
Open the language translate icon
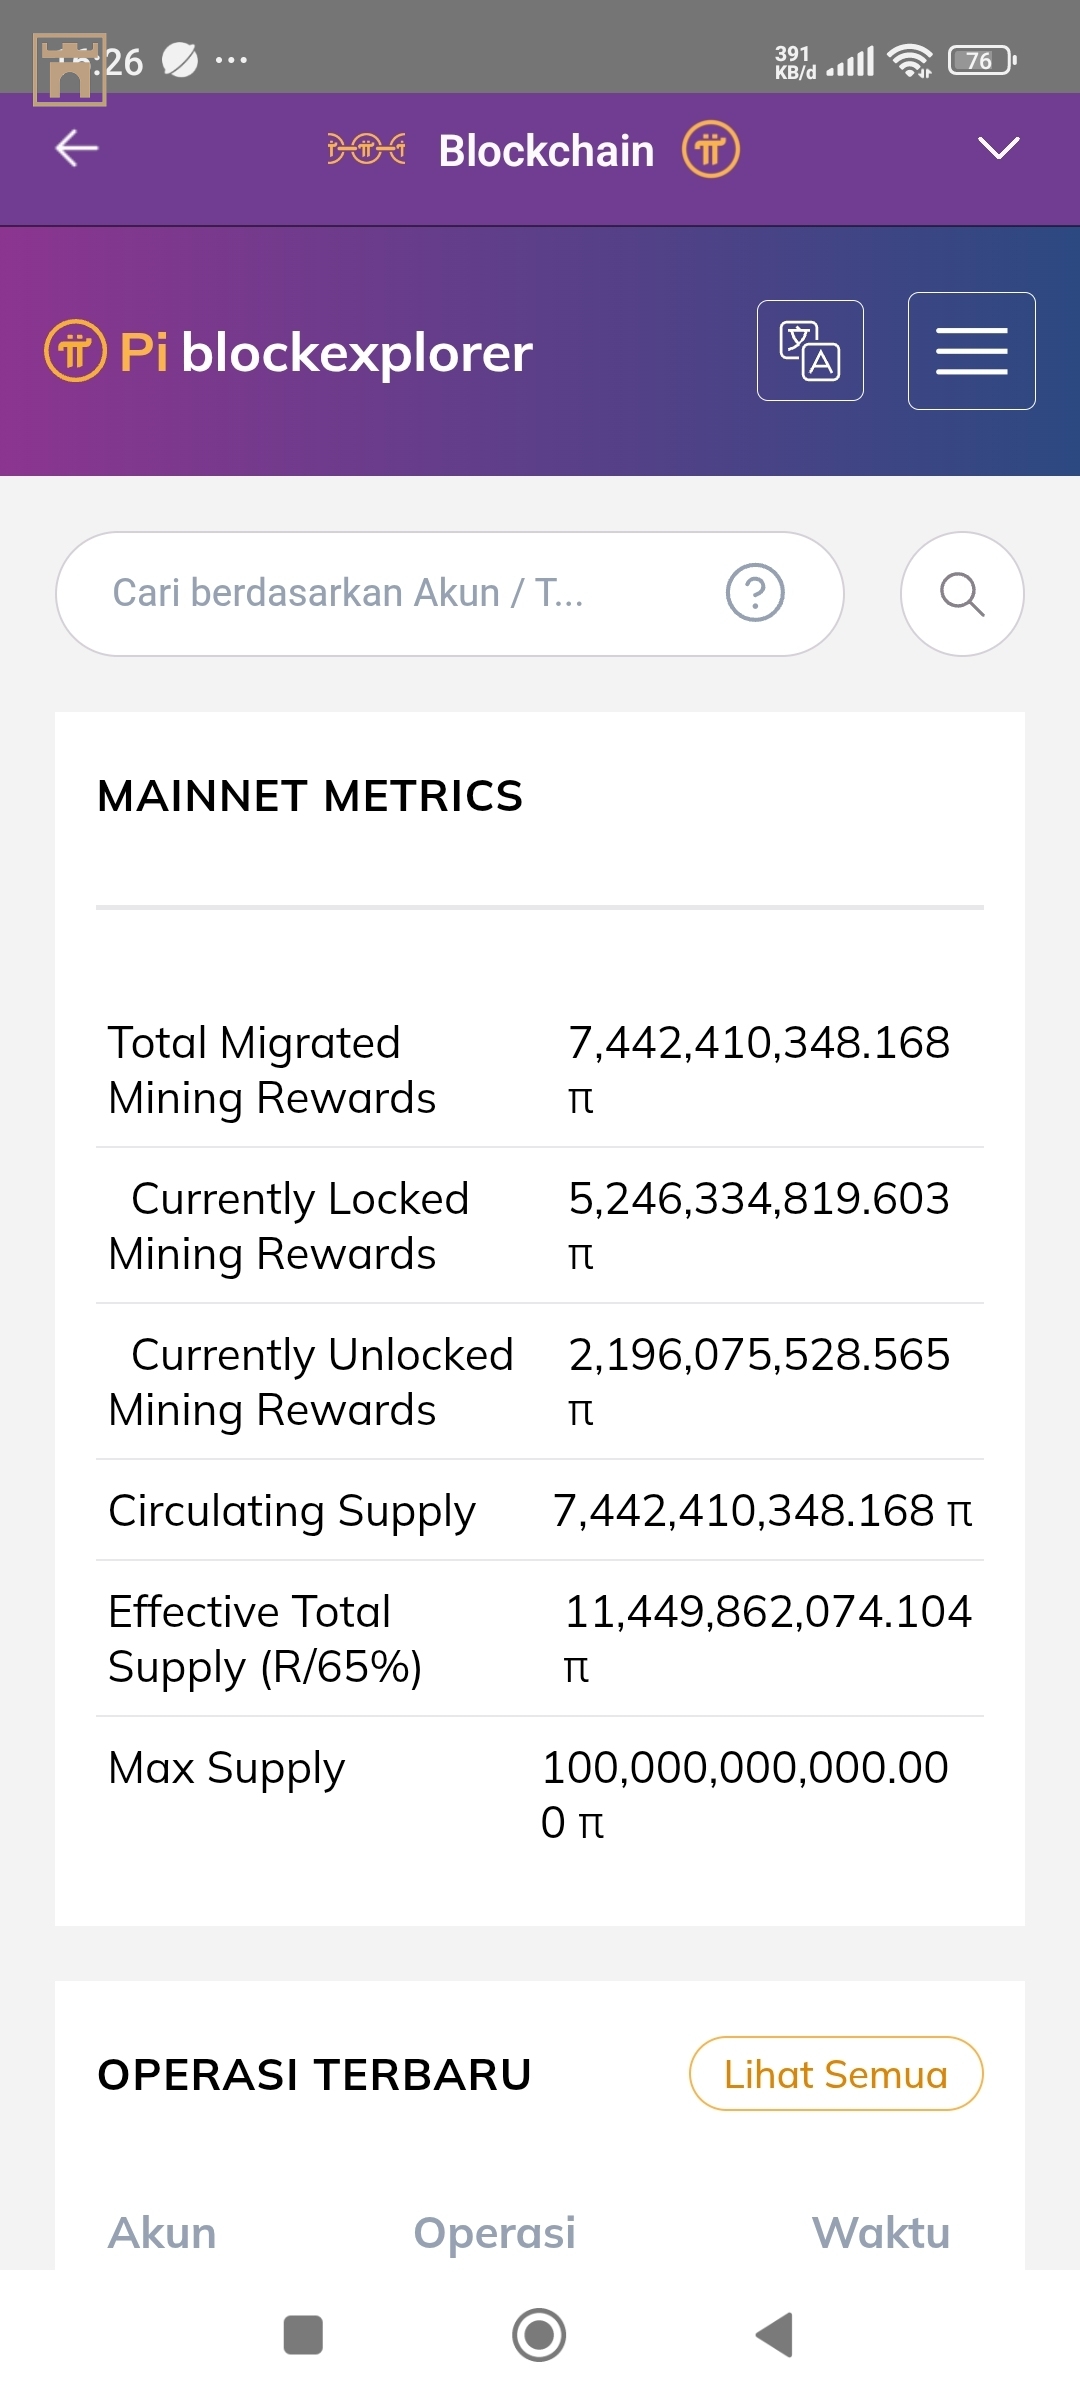tap(810, 350)
